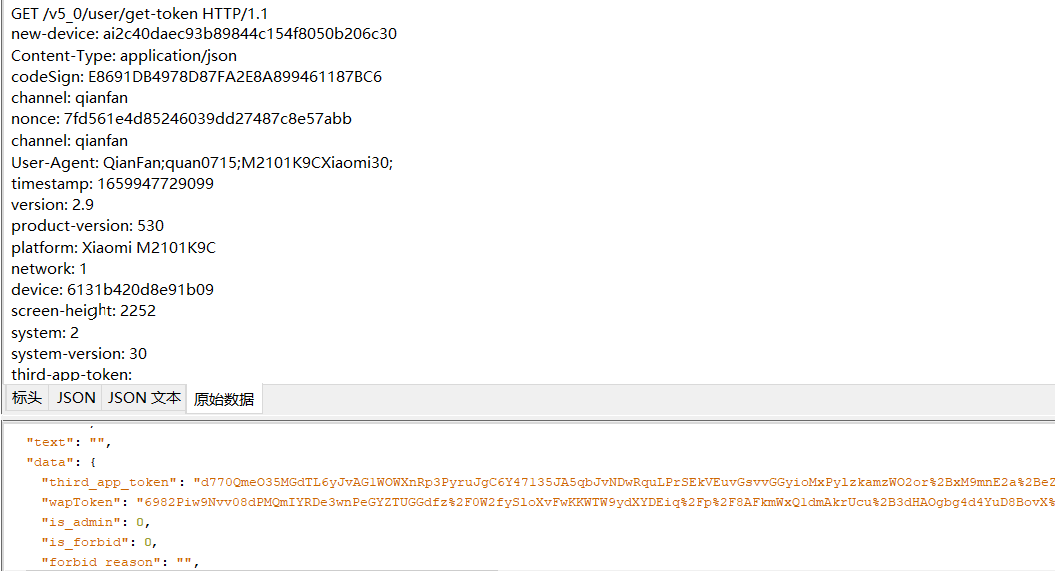The image size is (1055, 571).
Task: Click the "is_admin" value 0
Action: (140, 523)
